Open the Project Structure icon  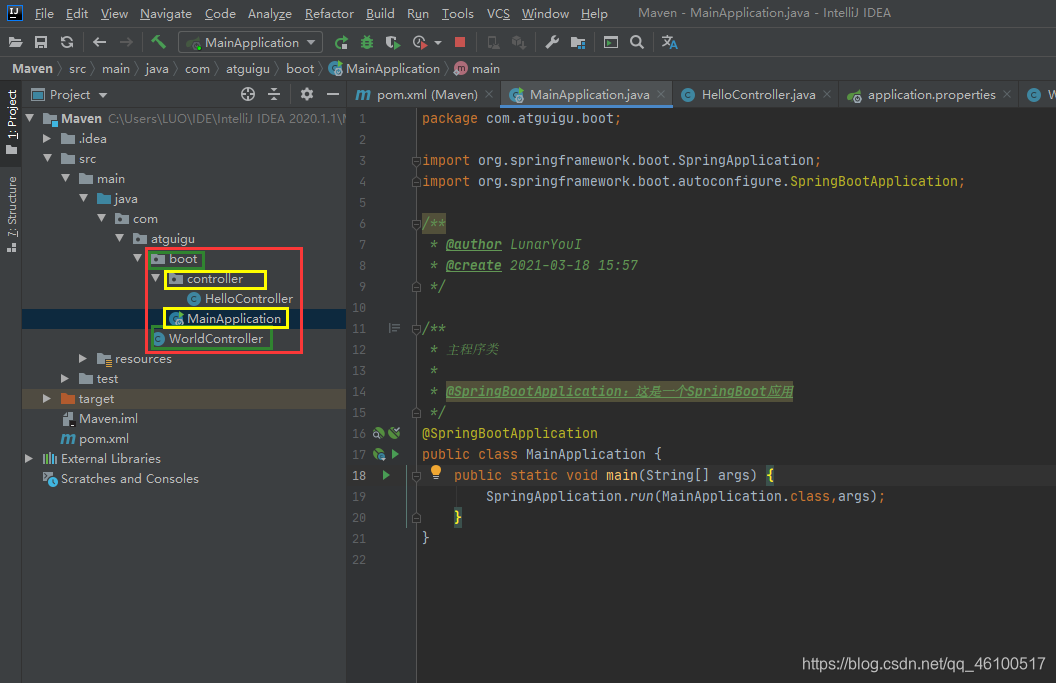tap(578, 42)
